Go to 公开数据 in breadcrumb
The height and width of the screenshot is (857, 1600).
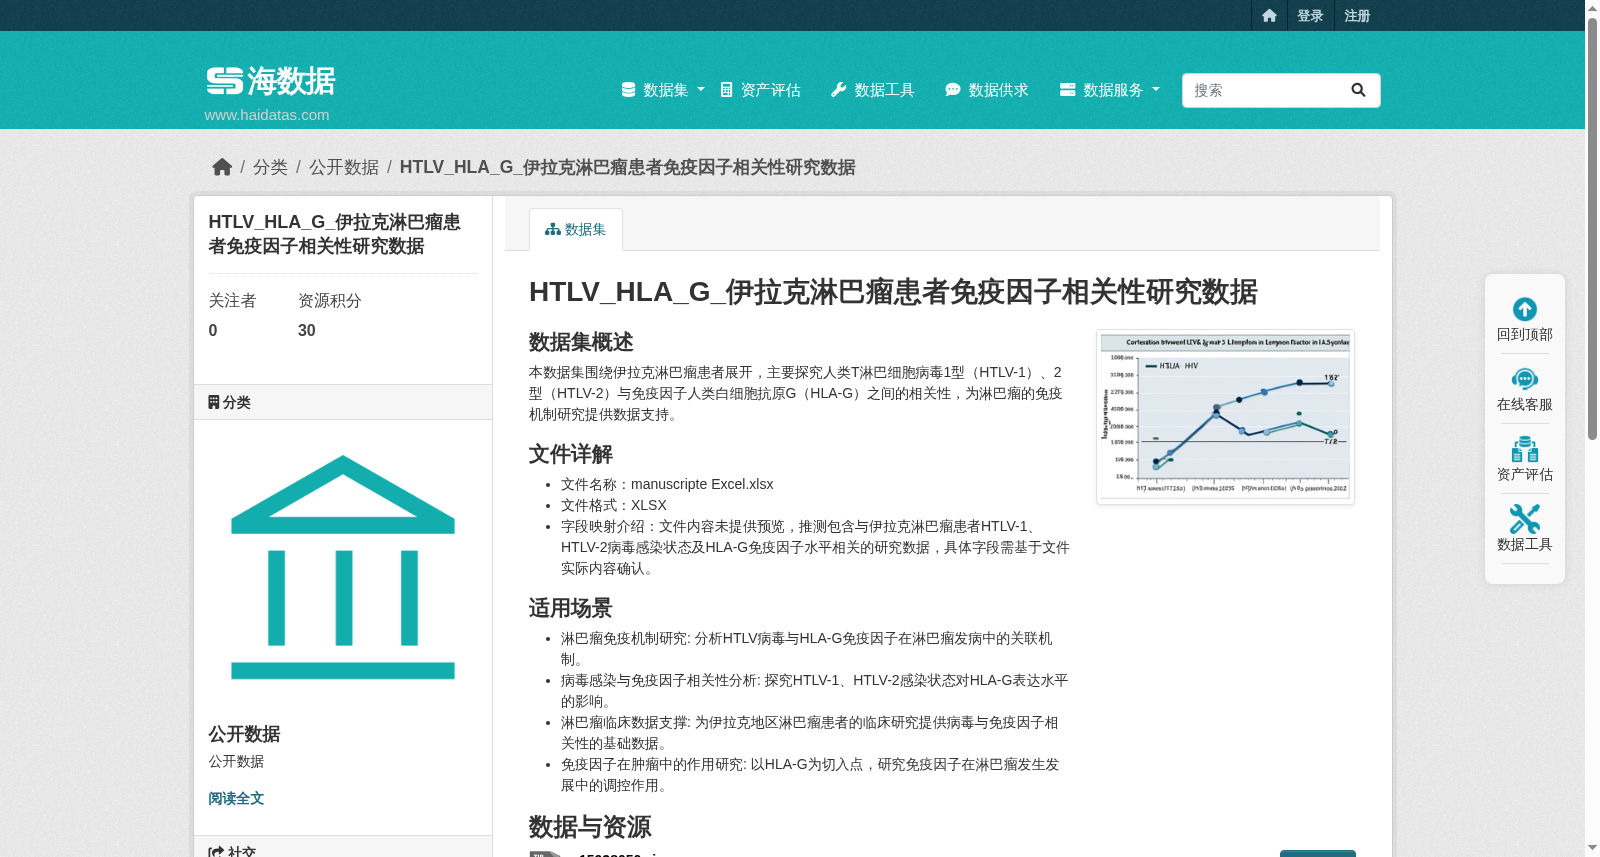click(344, 167)
